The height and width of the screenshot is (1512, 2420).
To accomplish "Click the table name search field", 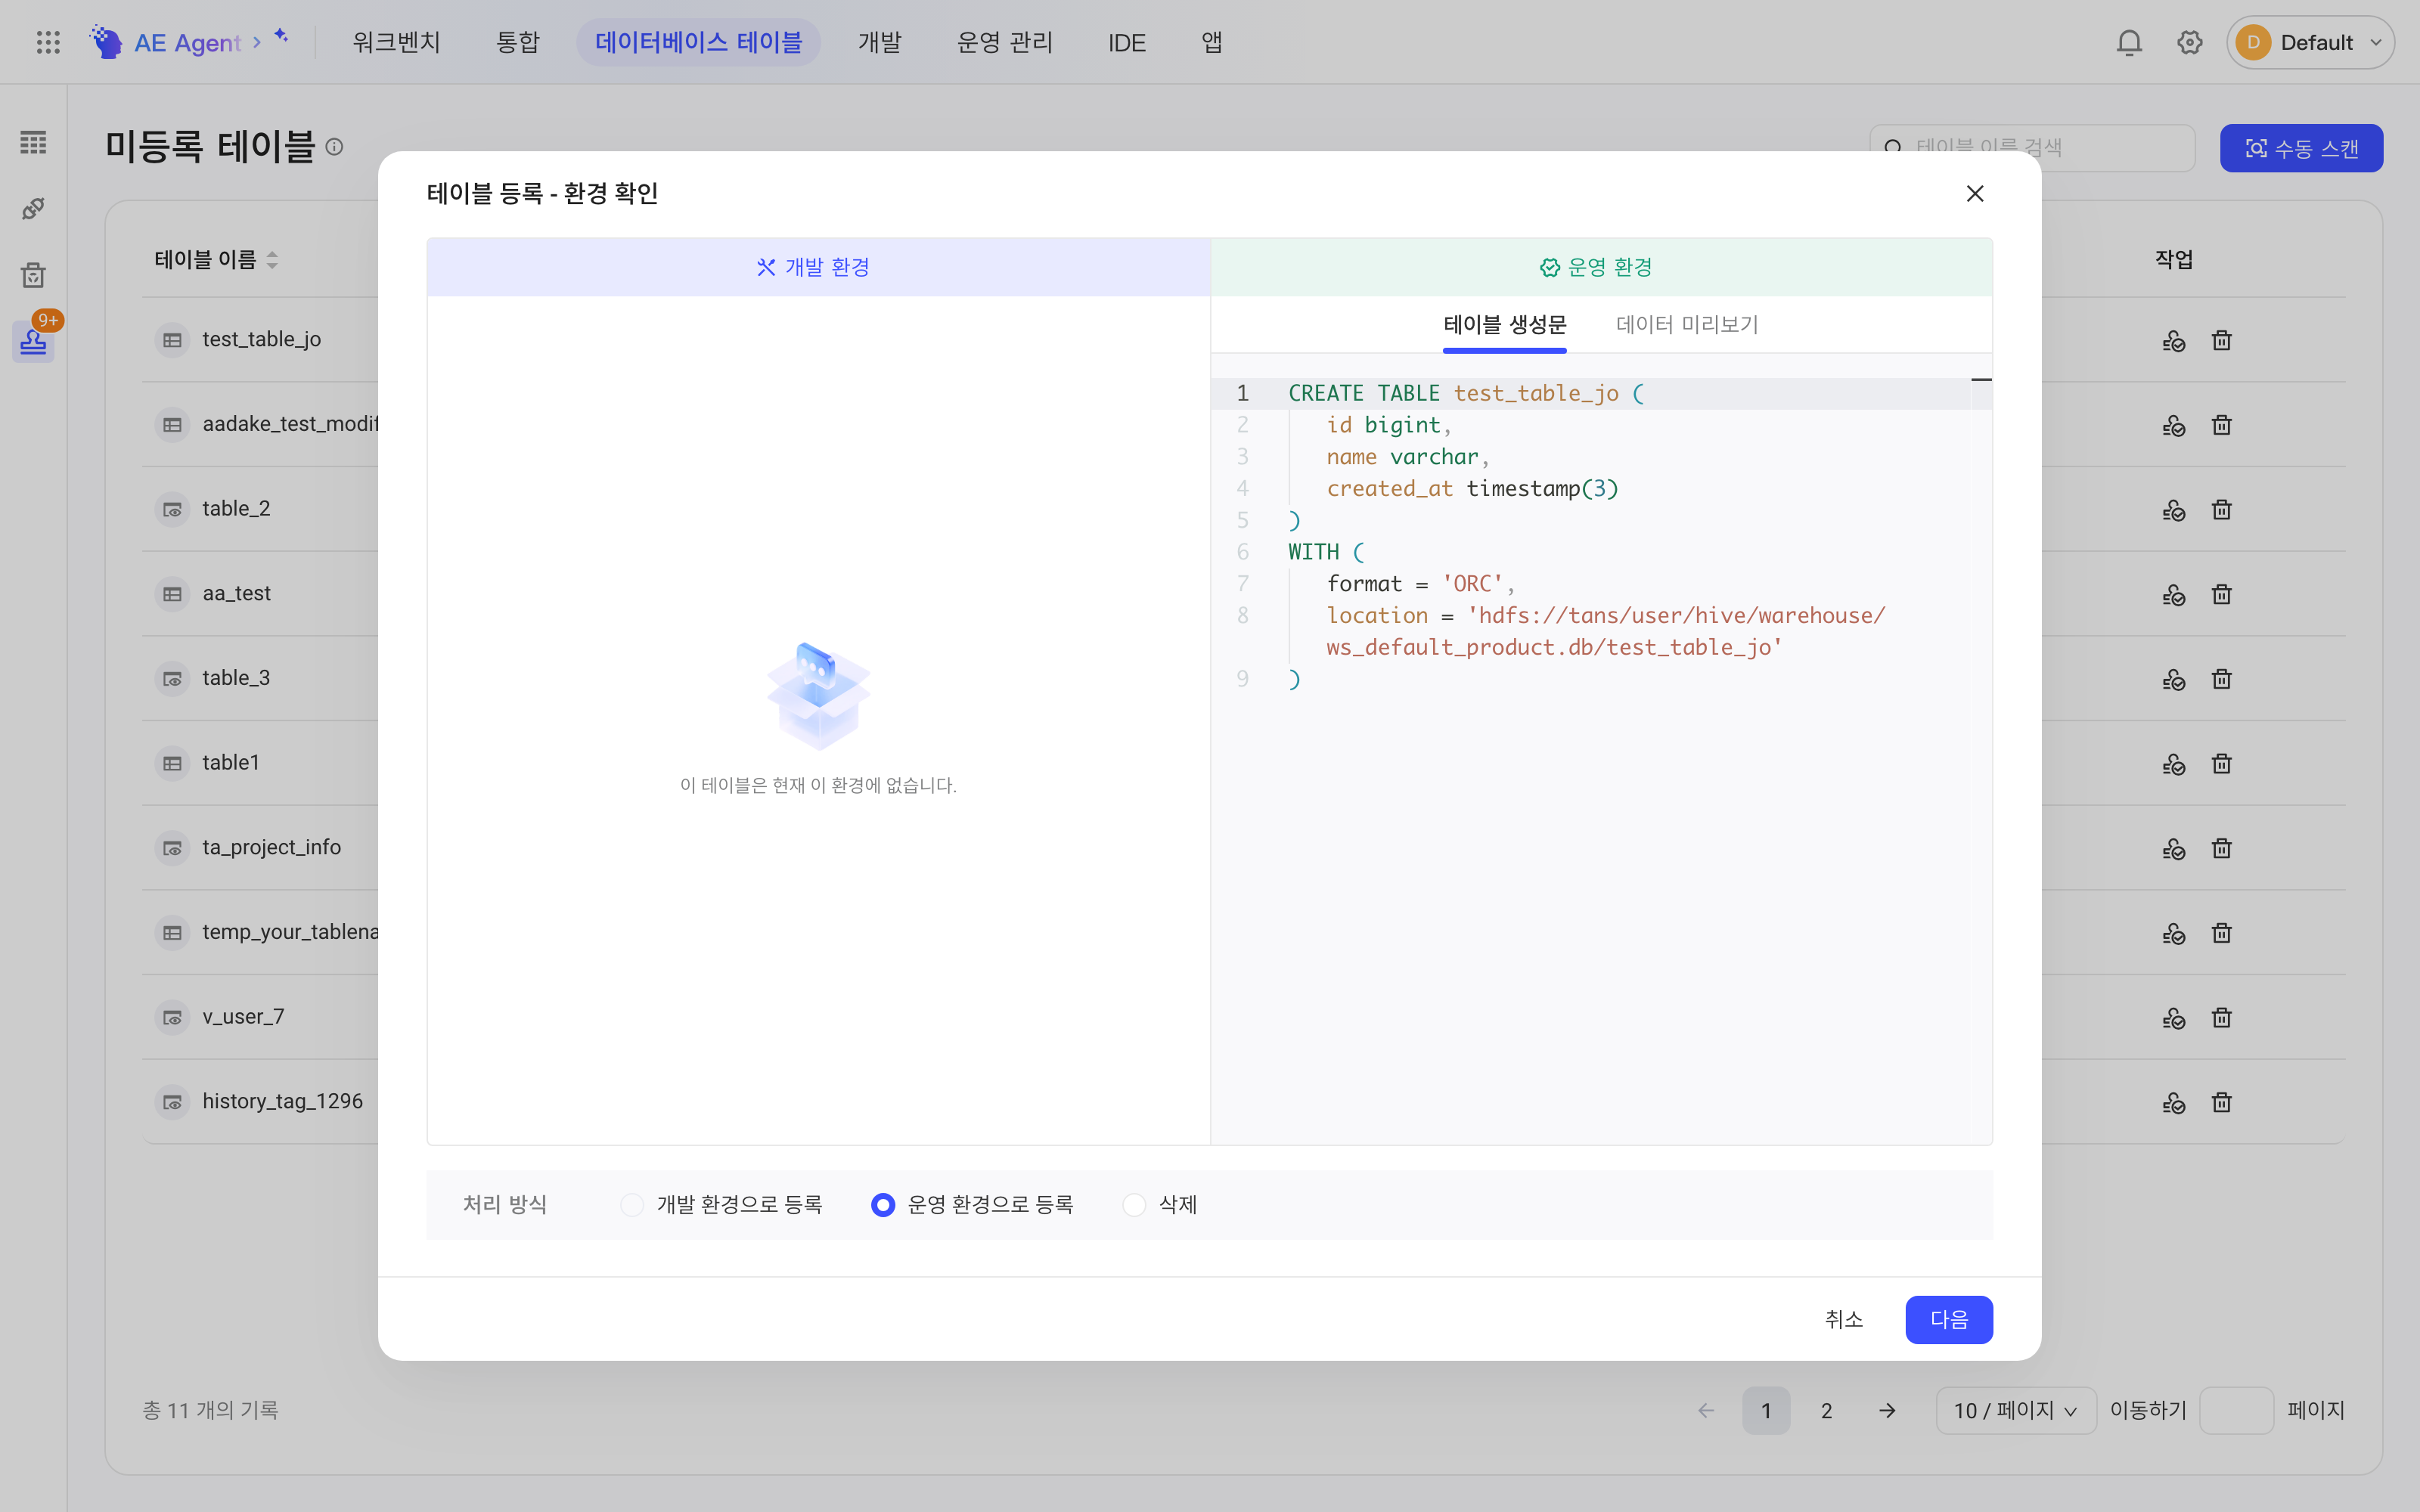I will 2032,148.
